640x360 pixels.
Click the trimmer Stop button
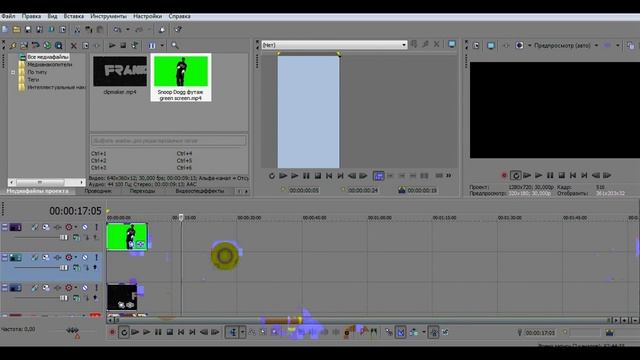pyautogui.click(x=318, y=176)
